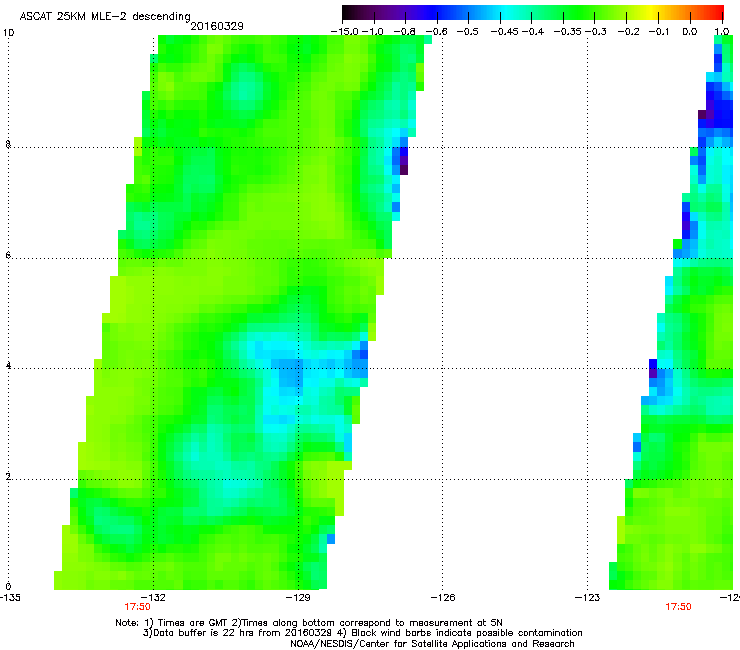This screenshot has width=740, height=650.
Task: Click the -0.45 colorbar label
Action: pos(505,32)
